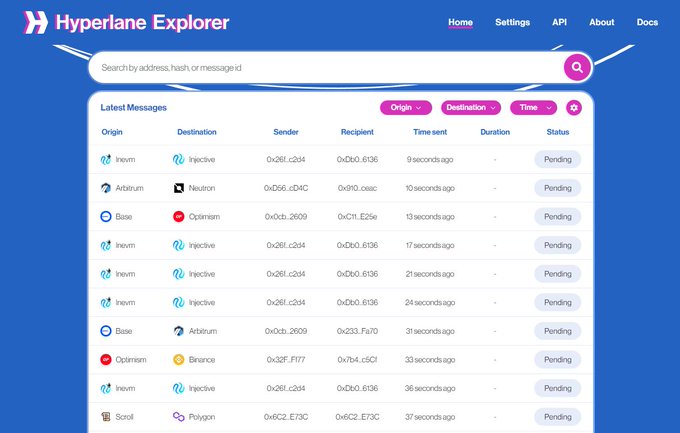The image size is (680, 433).
Task: Open the gear settings icon in Latest Messages
Action: point(574,108)
